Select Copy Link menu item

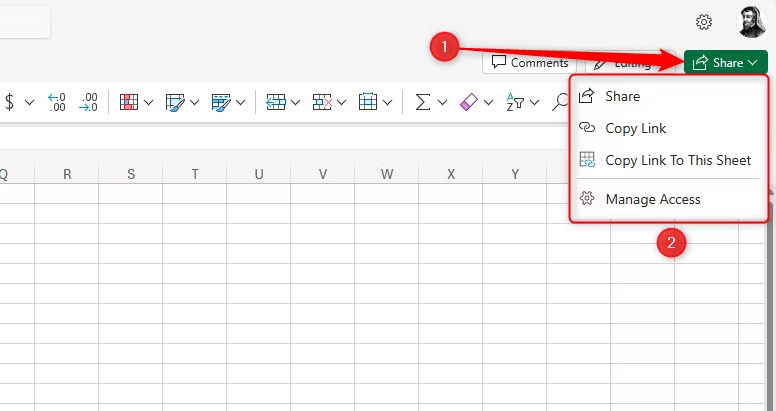[668, 128]
